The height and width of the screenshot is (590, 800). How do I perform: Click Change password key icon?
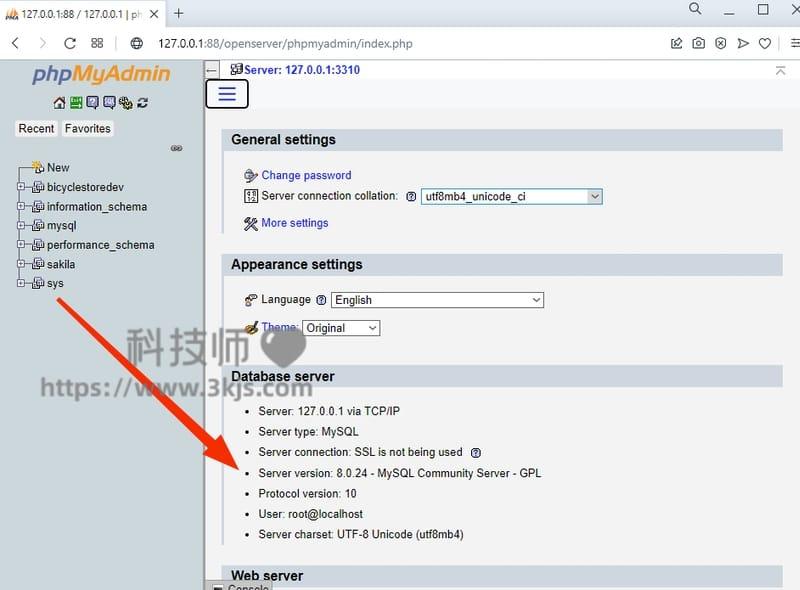251,176
